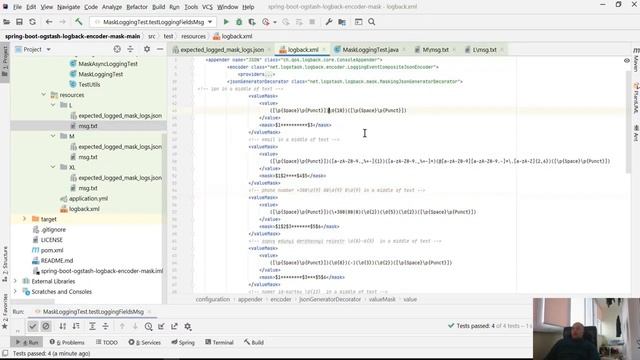This screenshot has width=640, height=360.
Task: Open the TODO tool window
Action: pos(107,342)
